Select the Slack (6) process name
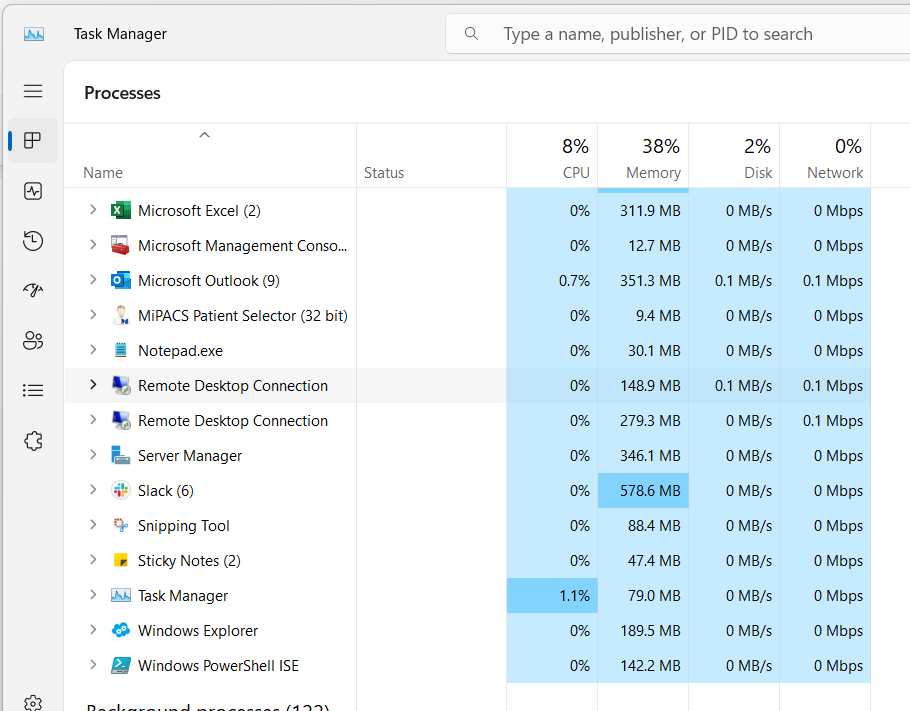This screenshot has height=711, width=910. (166, 491)
